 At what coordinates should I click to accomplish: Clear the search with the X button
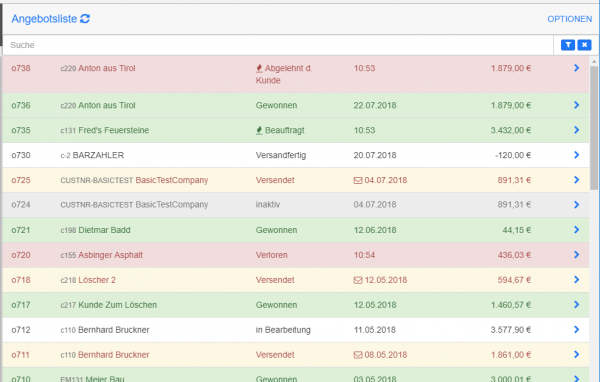point(584,45)
